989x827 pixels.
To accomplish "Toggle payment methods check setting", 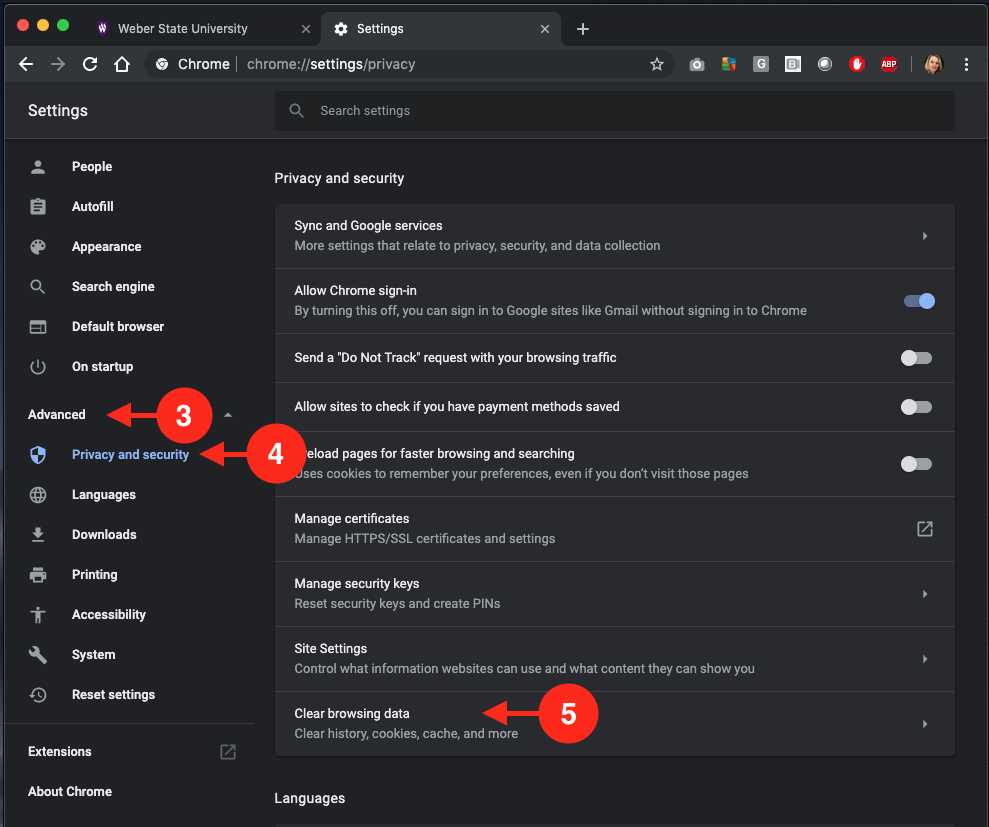I will point(916,407).
